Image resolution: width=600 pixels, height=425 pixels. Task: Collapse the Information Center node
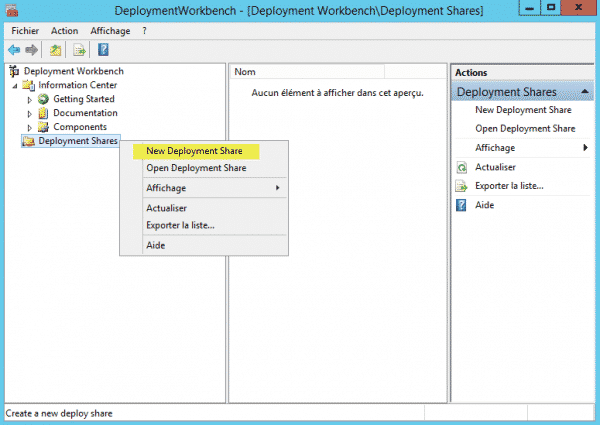(x=14, y=85)
